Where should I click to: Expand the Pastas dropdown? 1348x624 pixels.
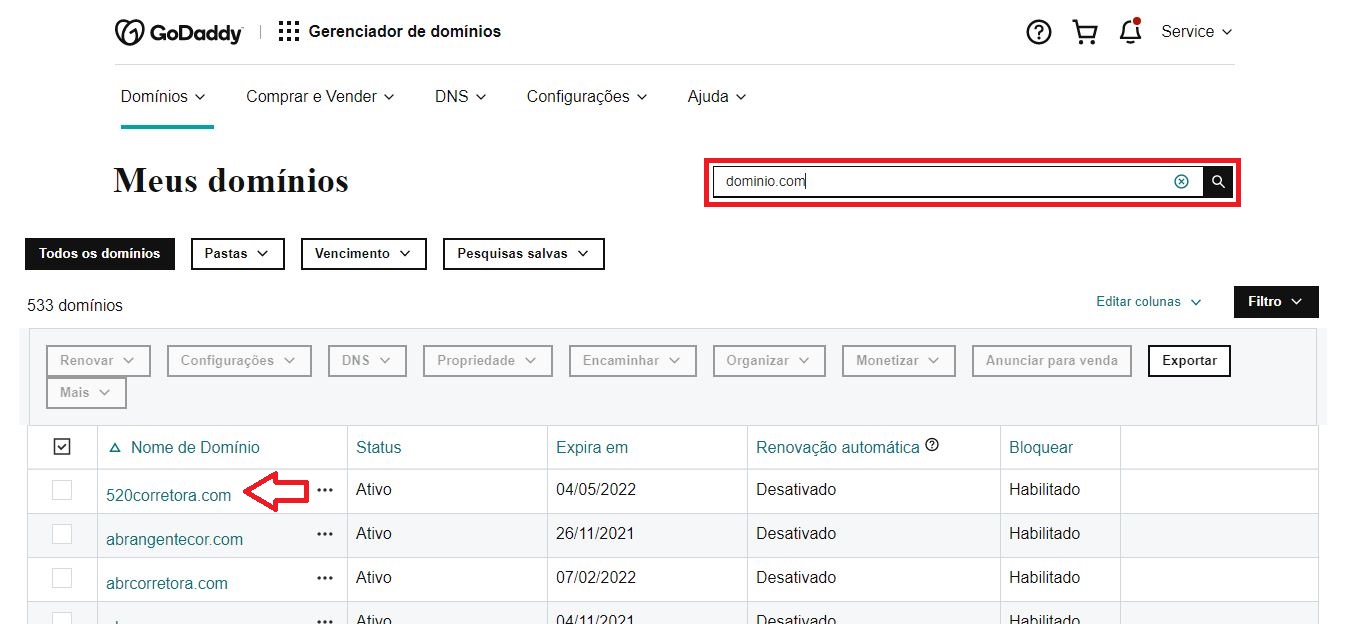(x=237, y=254)
